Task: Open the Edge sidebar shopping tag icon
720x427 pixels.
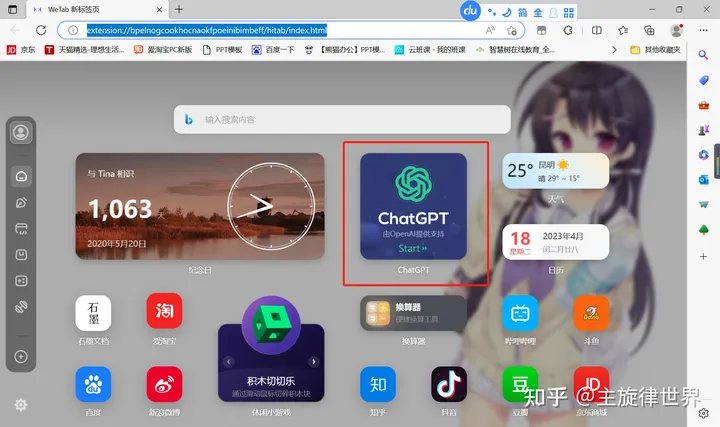Action: [x=703, y=80]
